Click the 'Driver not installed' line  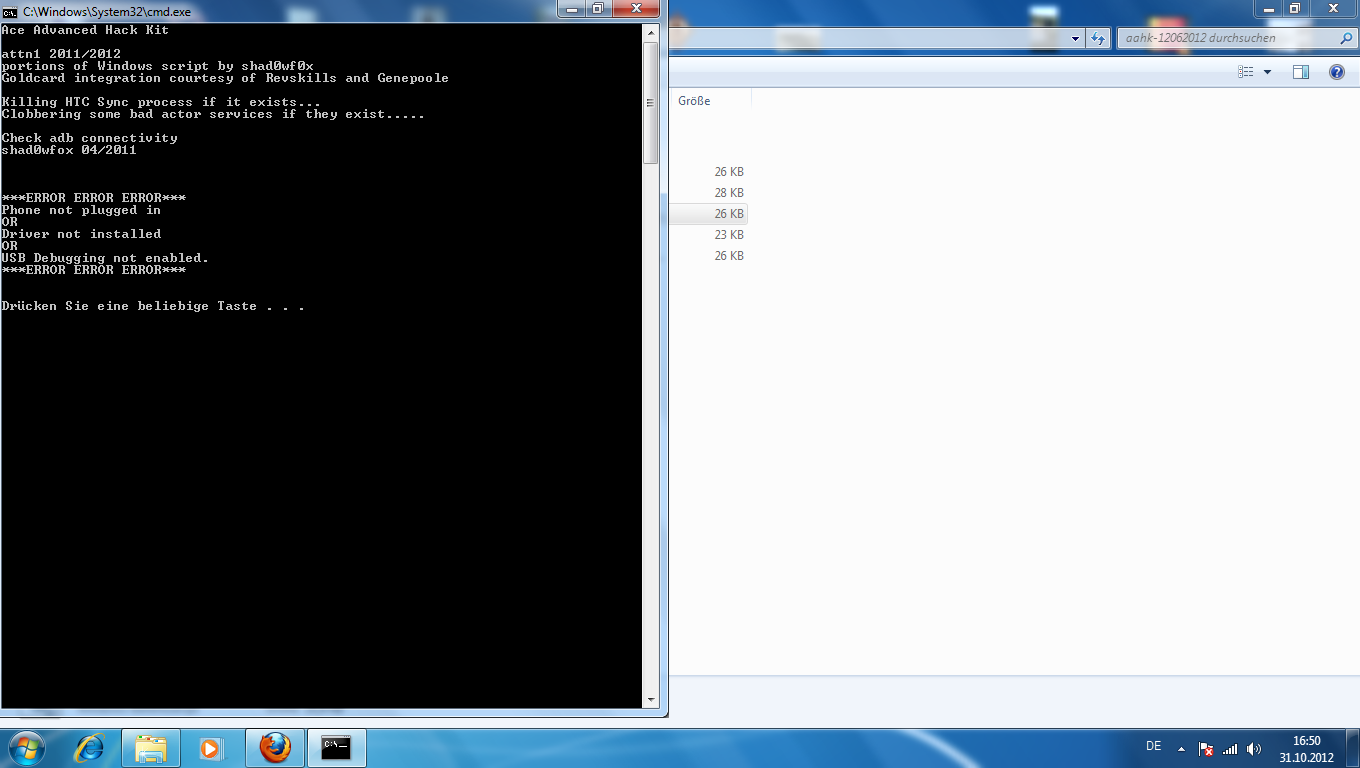point(81,234)
